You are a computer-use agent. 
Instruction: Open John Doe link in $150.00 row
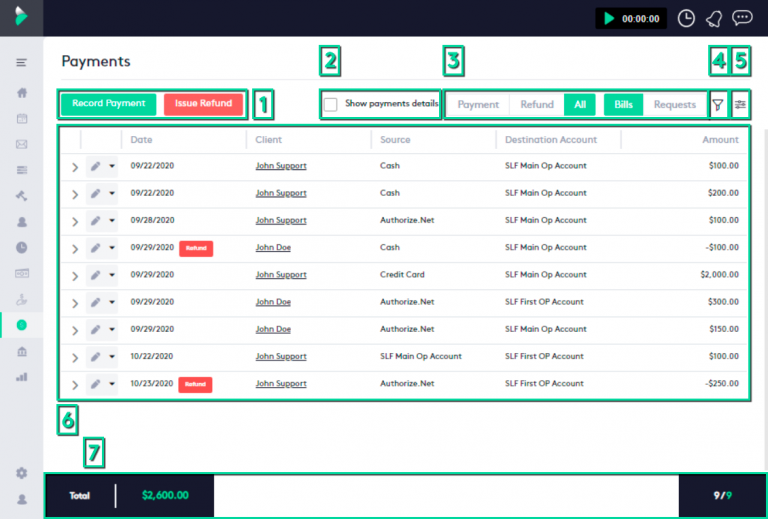[273, 330]
